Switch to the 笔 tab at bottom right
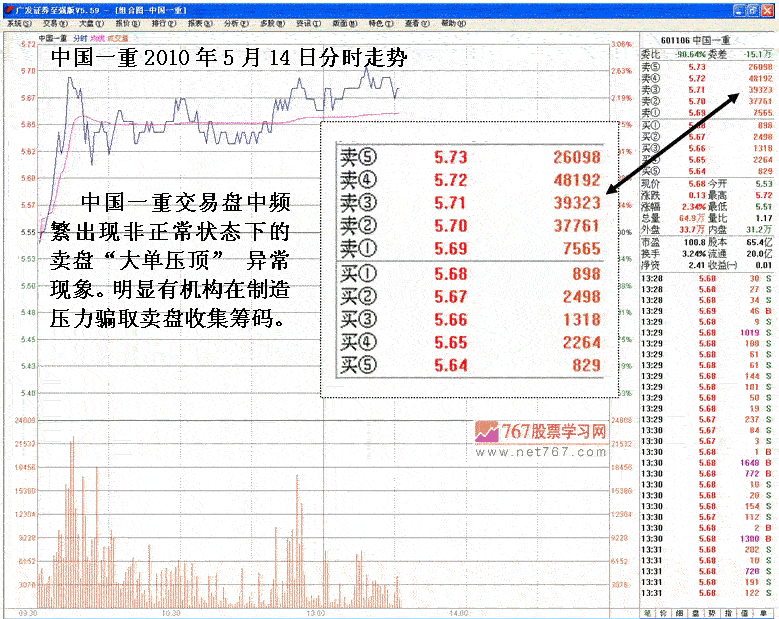The image size is (779, 619). [x=647, y=614]
